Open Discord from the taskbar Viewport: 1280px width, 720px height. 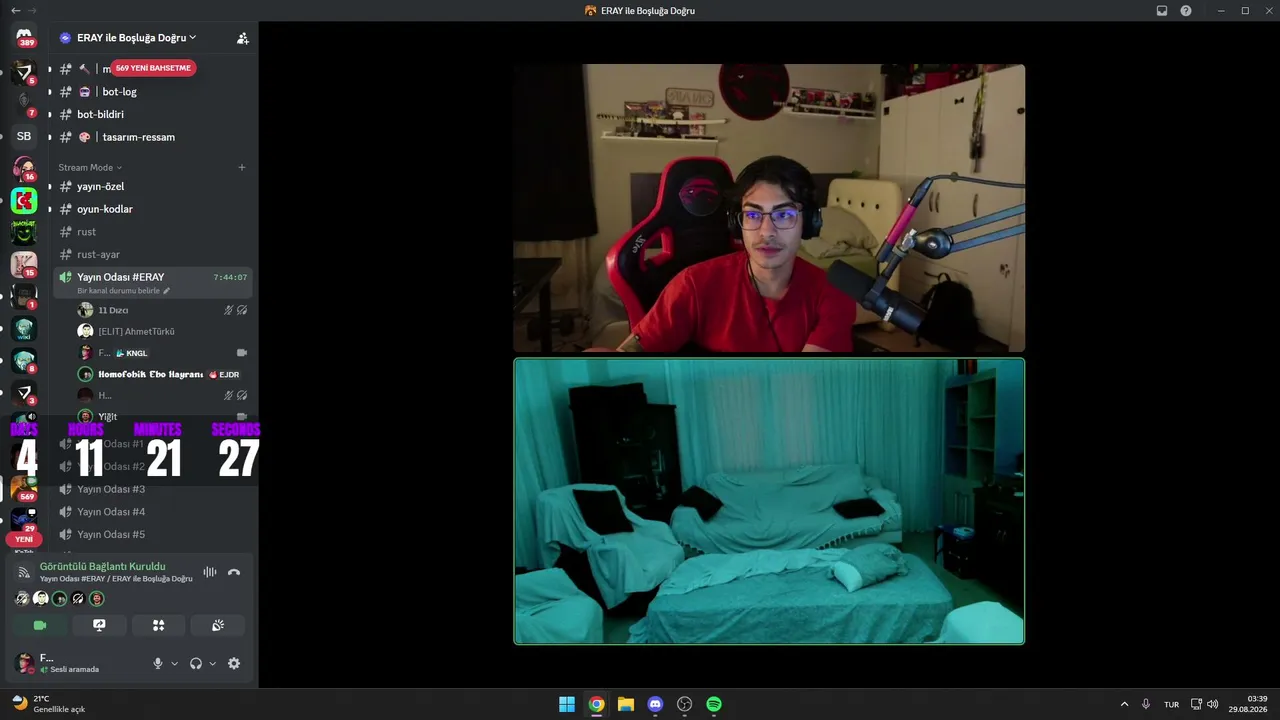point(655,704)
